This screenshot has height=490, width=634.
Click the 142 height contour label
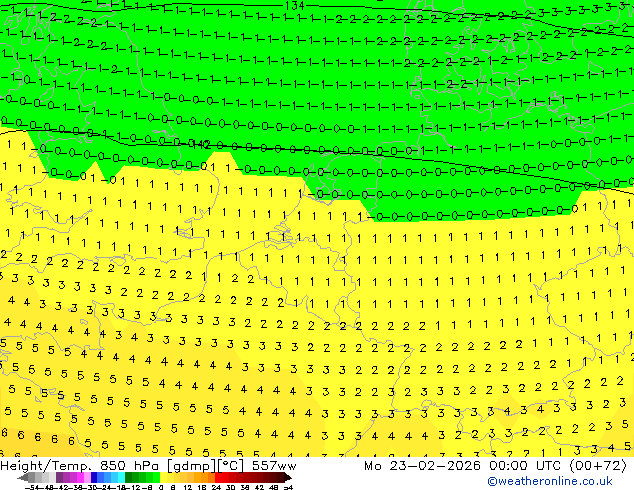pyautogui.click(x=201, y=144)
